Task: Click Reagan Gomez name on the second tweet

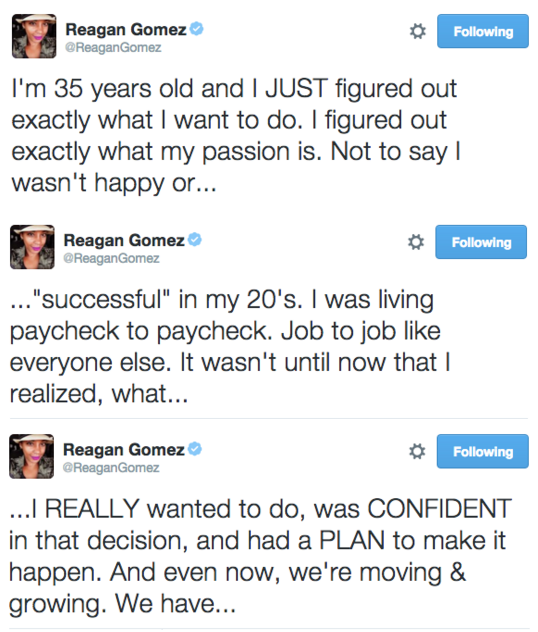Action: click(x=124, y=240)
